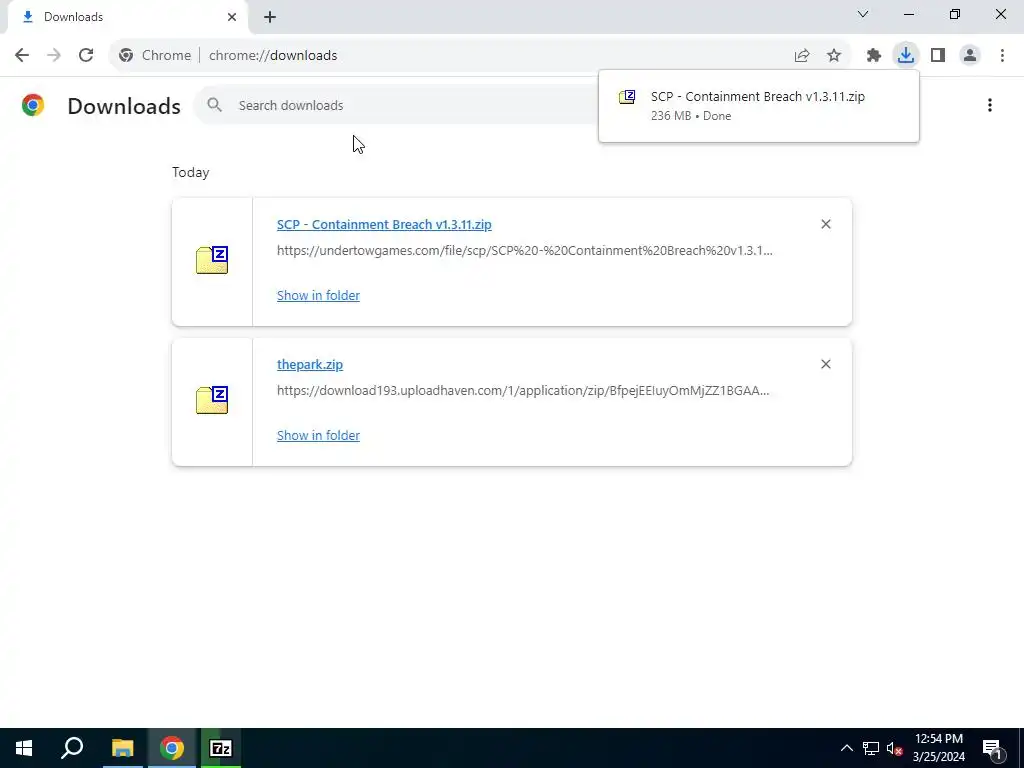Switch to the Downloads tab
This screenshot has height=768, width=1024.
click(x=123, y=17)
